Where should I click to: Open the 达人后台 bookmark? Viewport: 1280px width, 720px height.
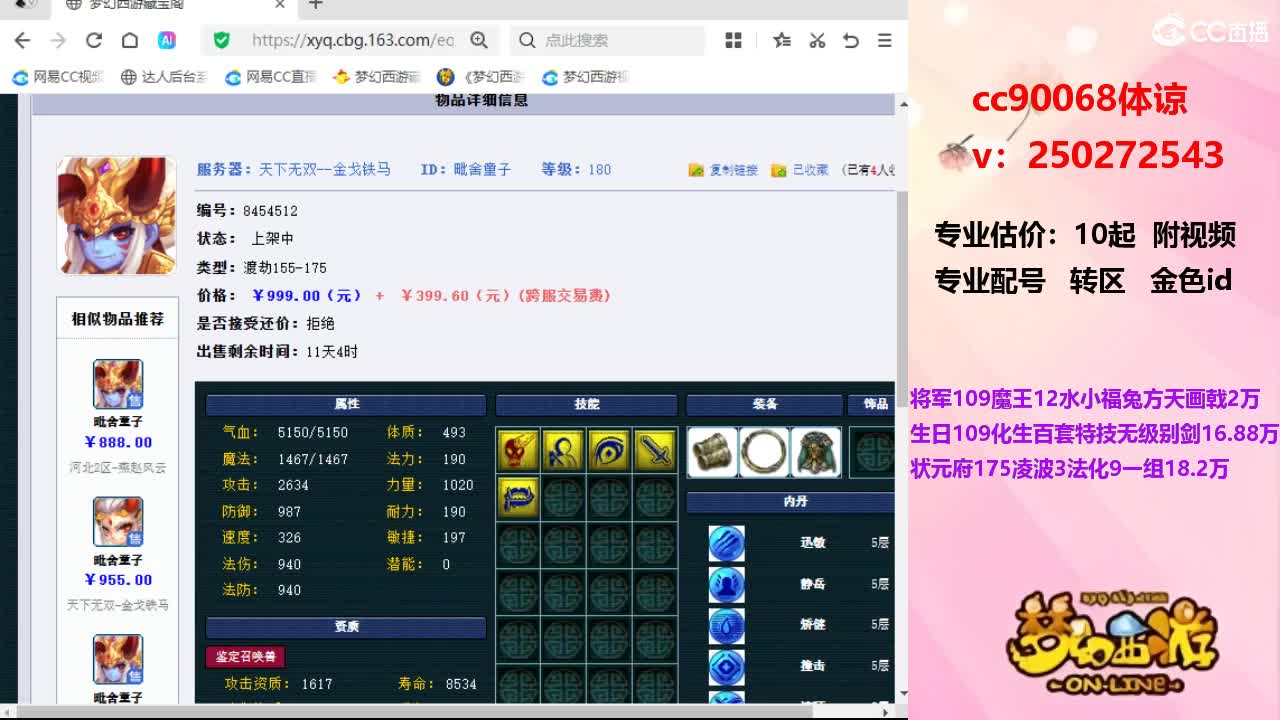164,77
